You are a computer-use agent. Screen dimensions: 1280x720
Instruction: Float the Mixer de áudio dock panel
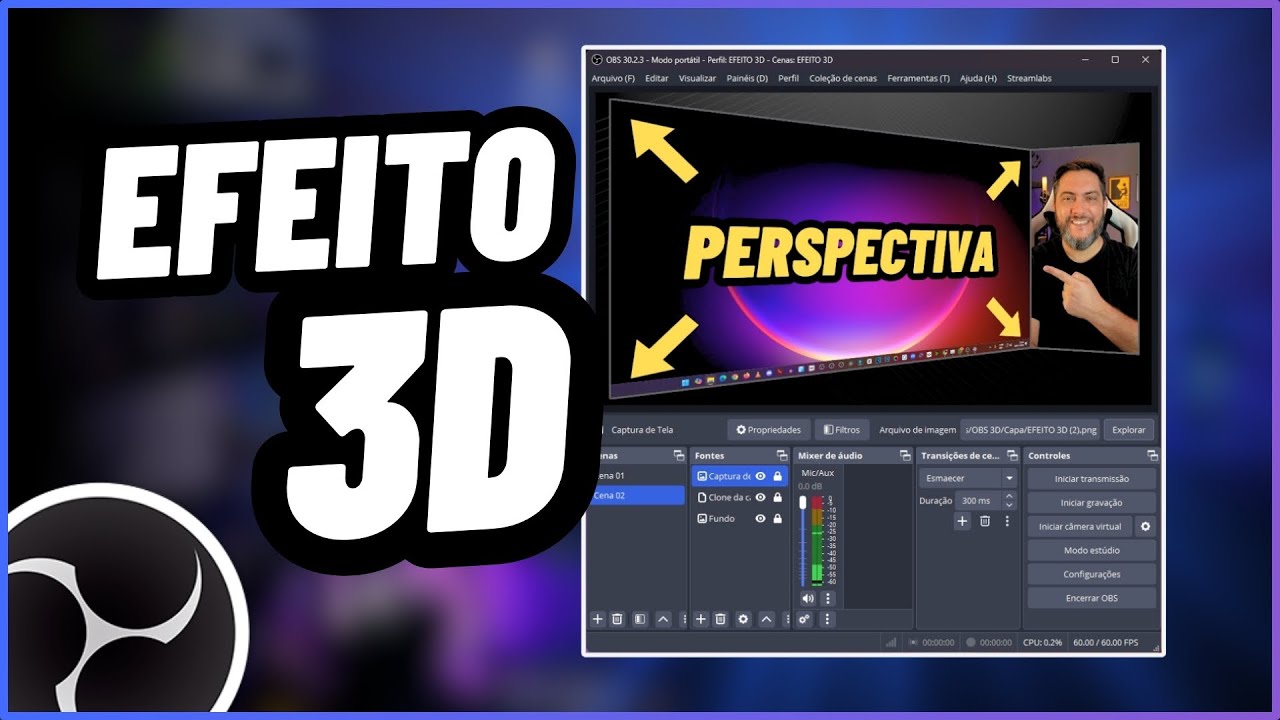(x=905, y=456)
